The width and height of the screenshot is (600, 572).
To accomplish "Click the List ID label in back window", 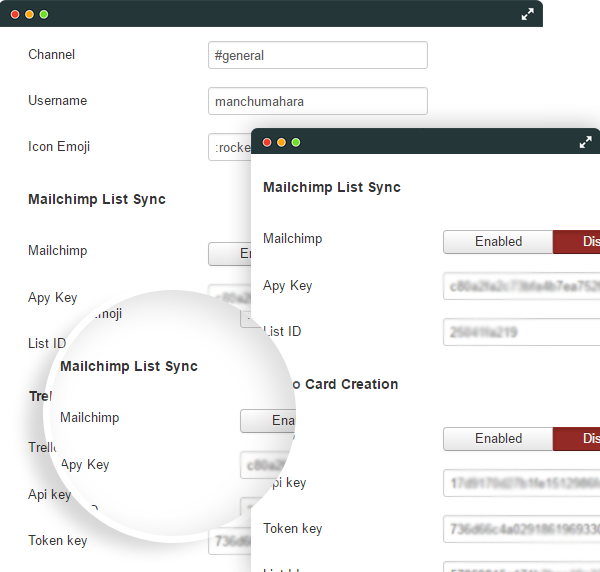I will click(47, 343).
